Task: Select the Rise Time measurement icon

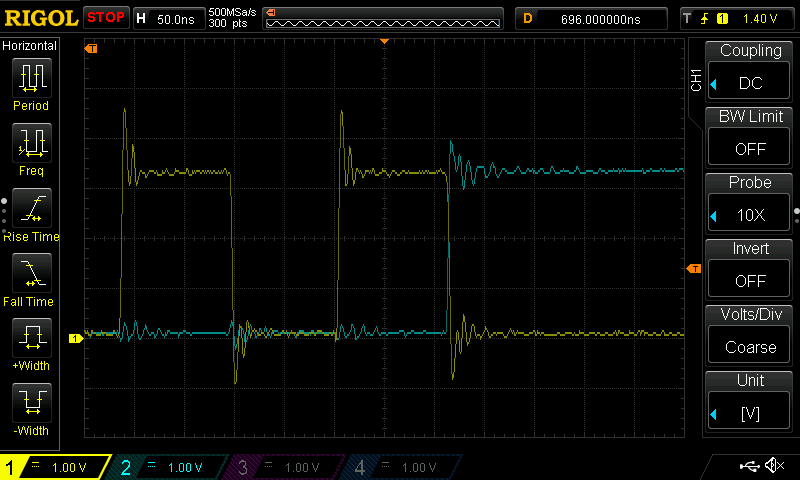Action: [x=32, y=208]
